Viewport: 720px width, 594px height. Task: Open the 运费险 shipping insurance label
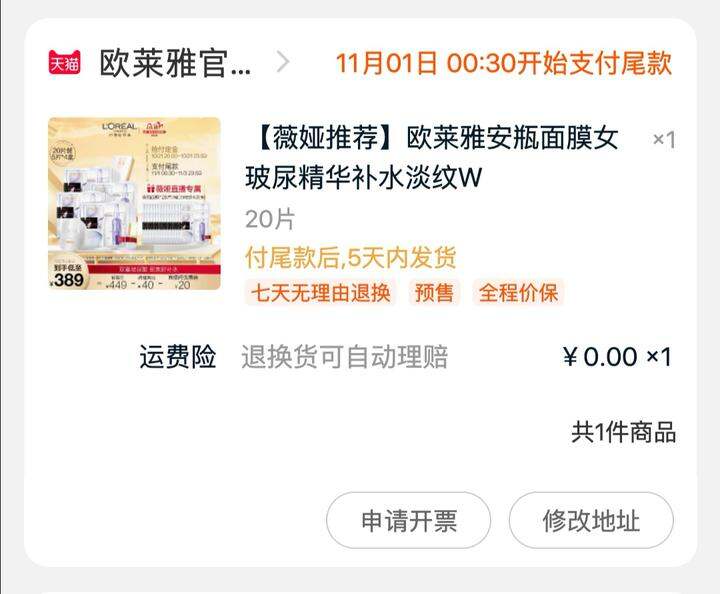tap(178, 357)
